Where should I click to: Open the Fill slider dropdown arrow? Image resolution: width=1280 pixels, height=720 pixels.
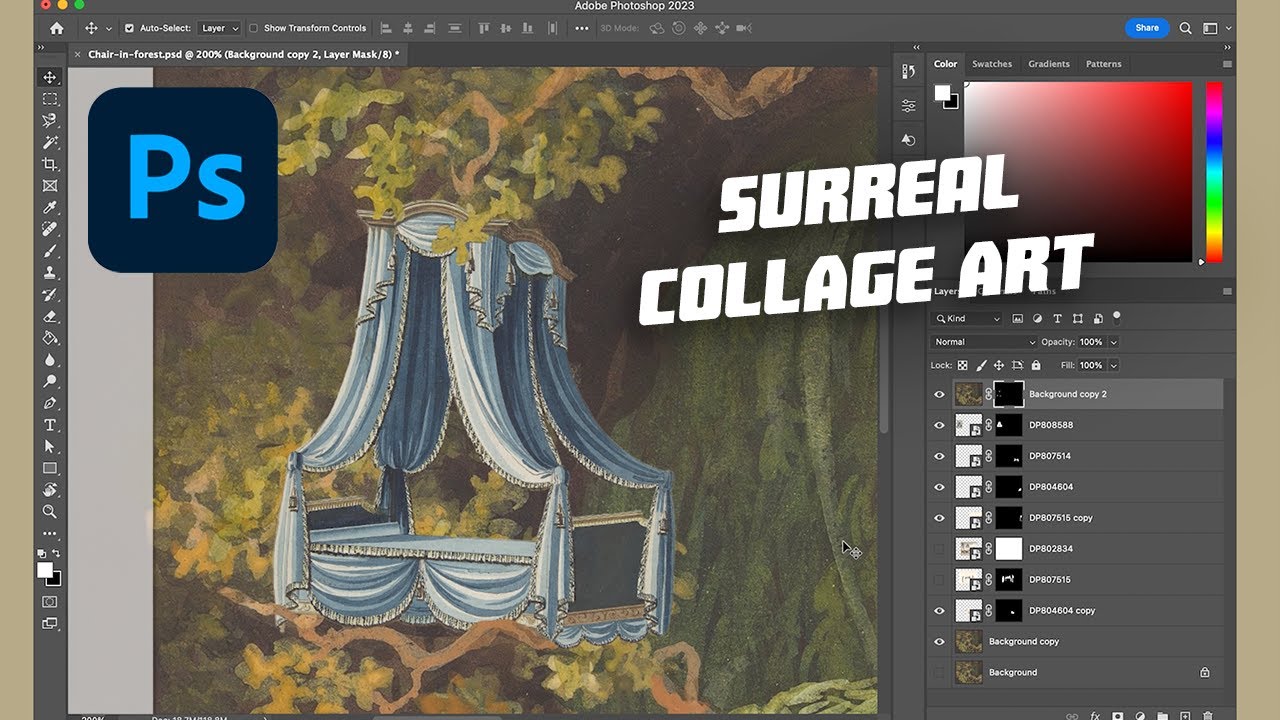[x=1113, y=366]
